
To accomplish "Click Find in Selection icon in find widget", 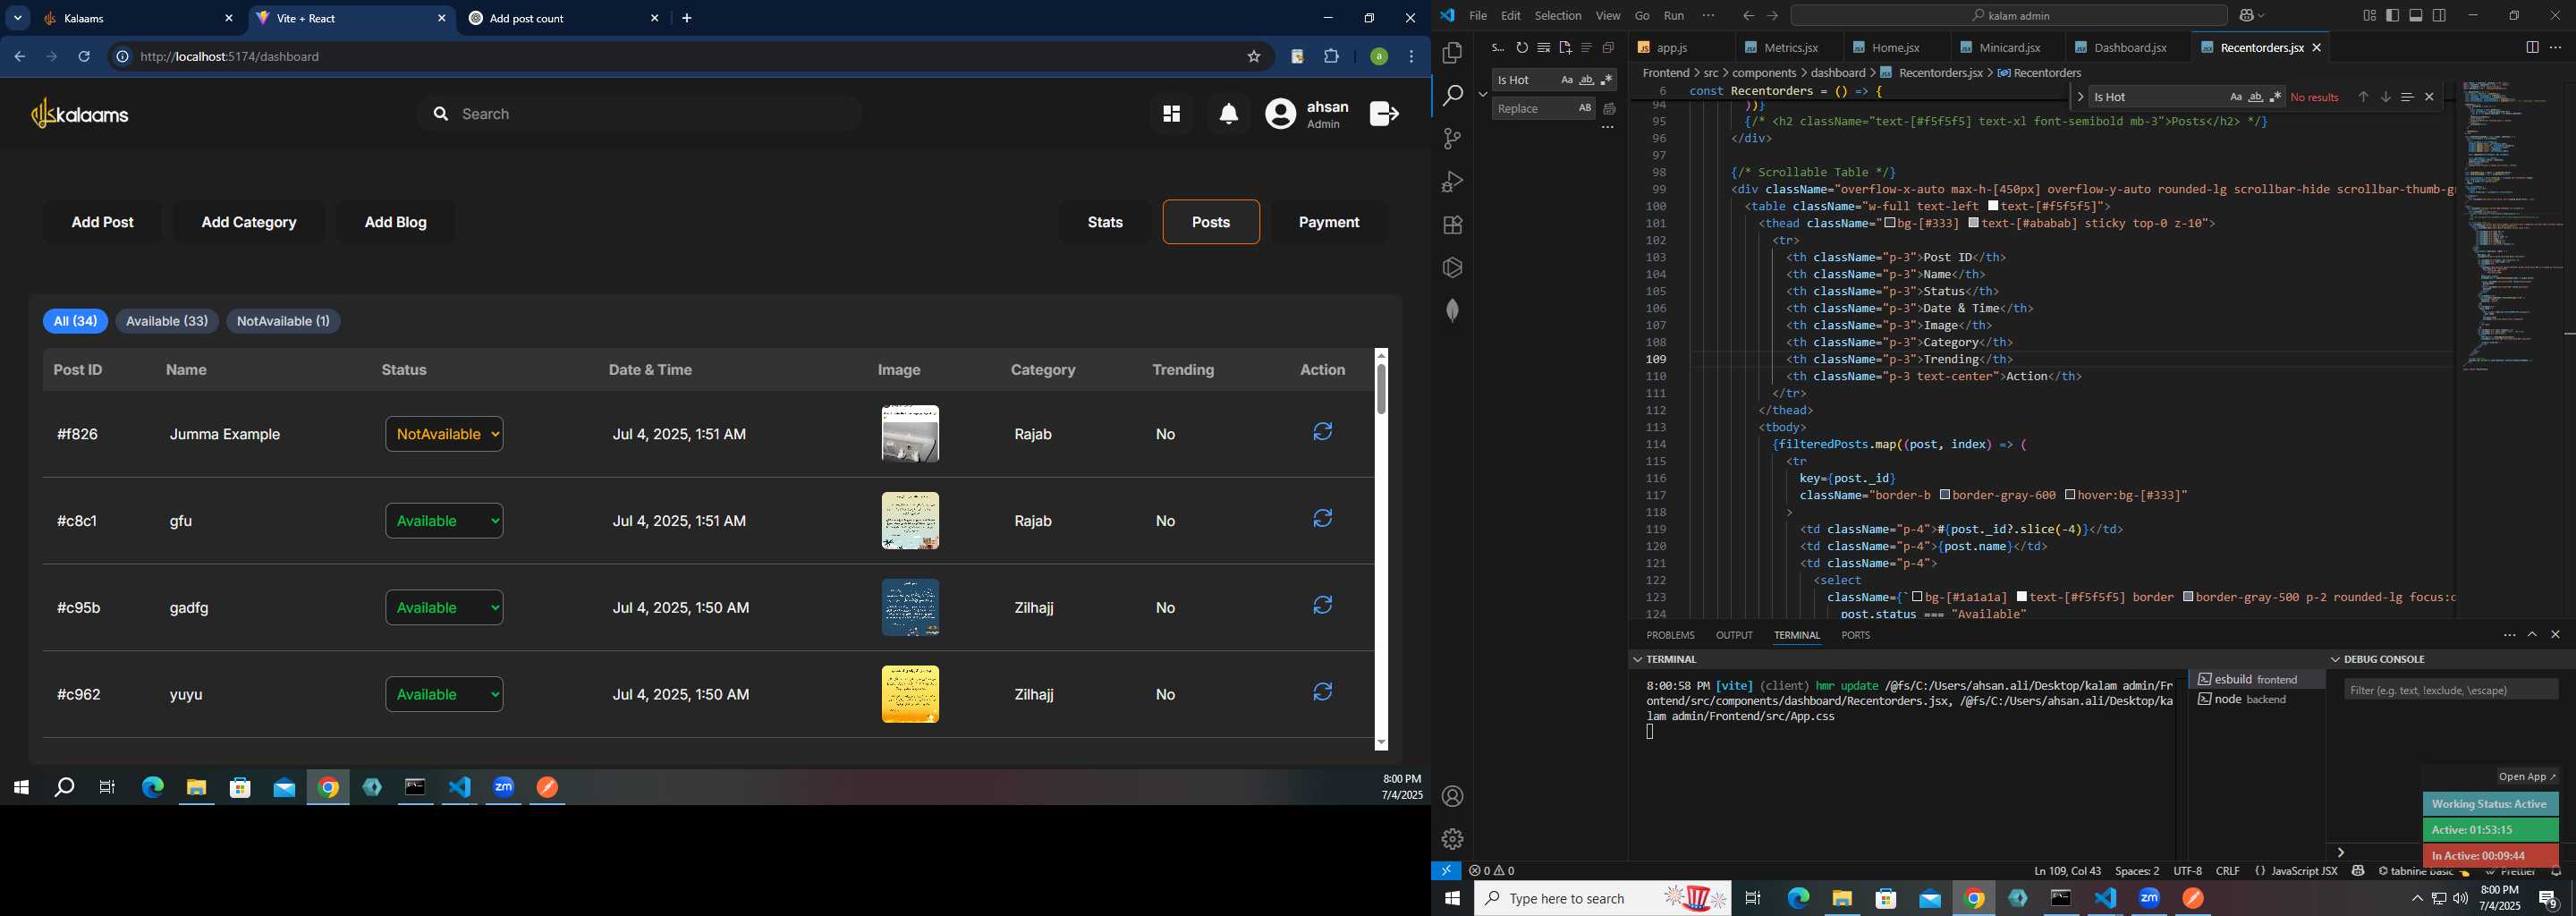I will [2407, 97].
